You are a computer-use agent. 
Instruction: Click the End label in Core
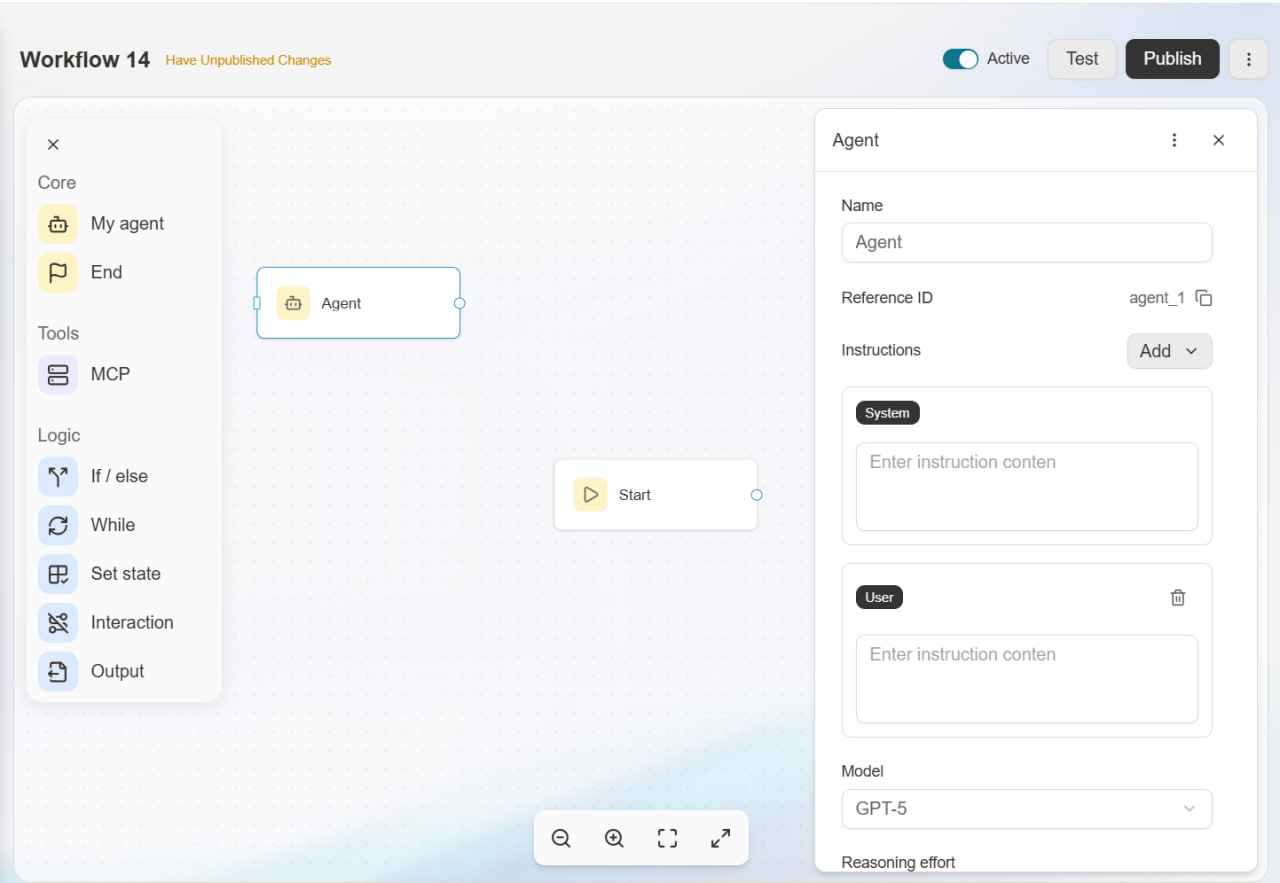pyautogui.click(x=106, y=272)
